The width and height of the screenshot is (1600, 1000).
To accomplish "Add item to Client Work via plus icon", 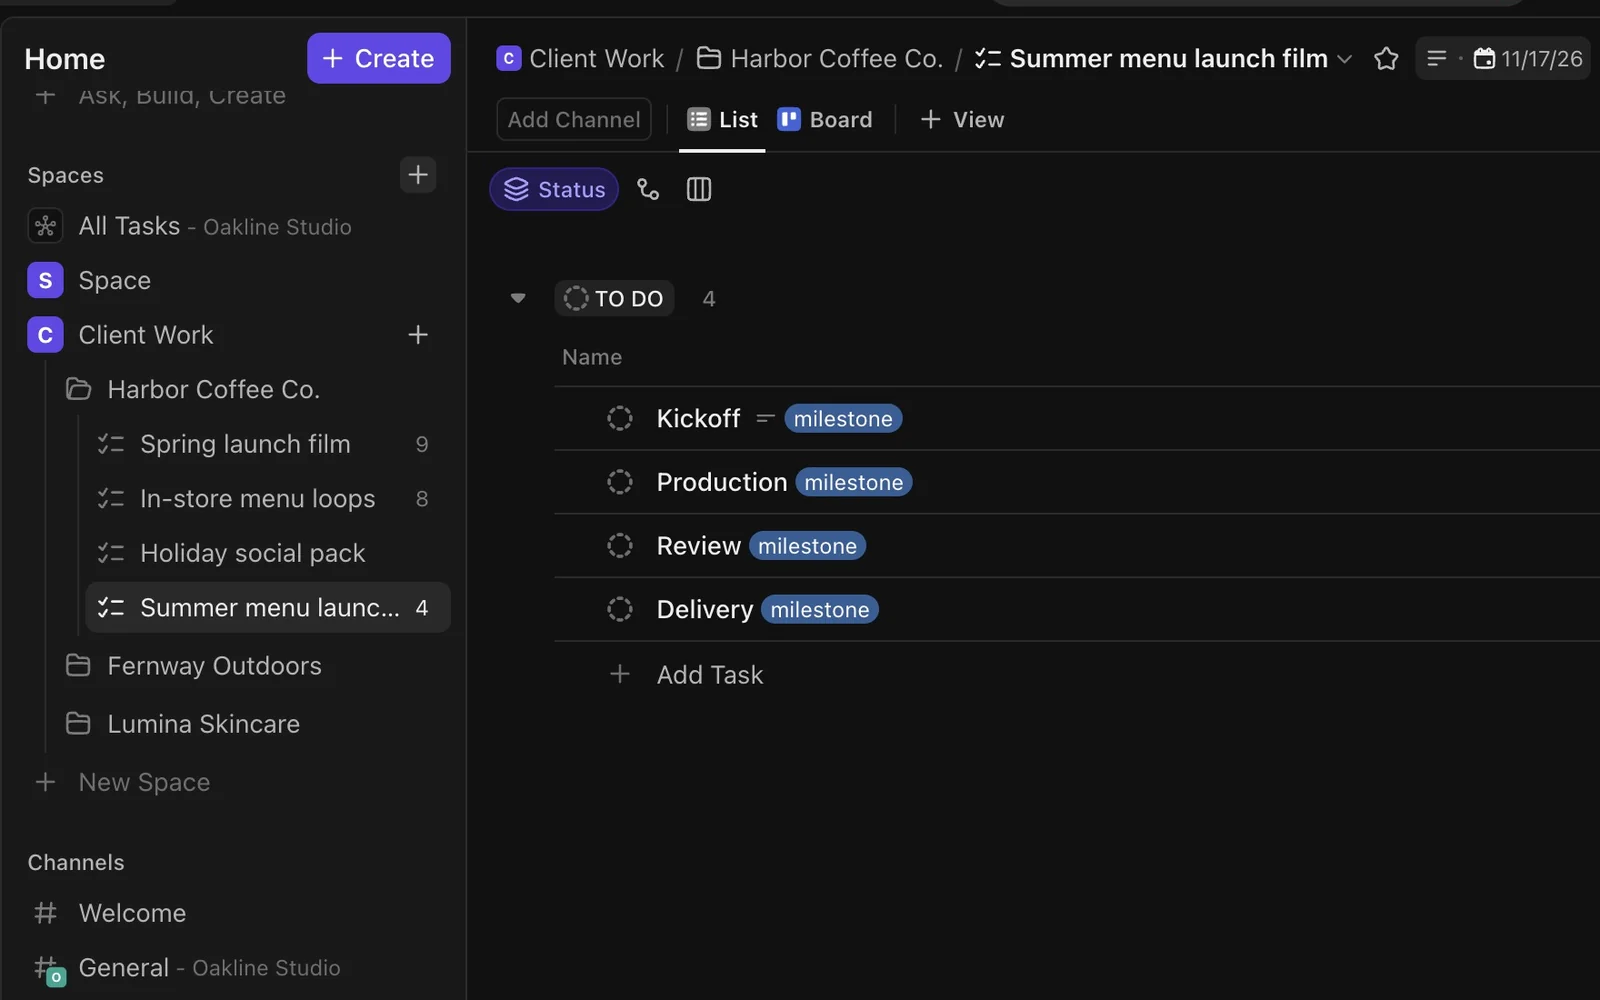I will 418,335.
